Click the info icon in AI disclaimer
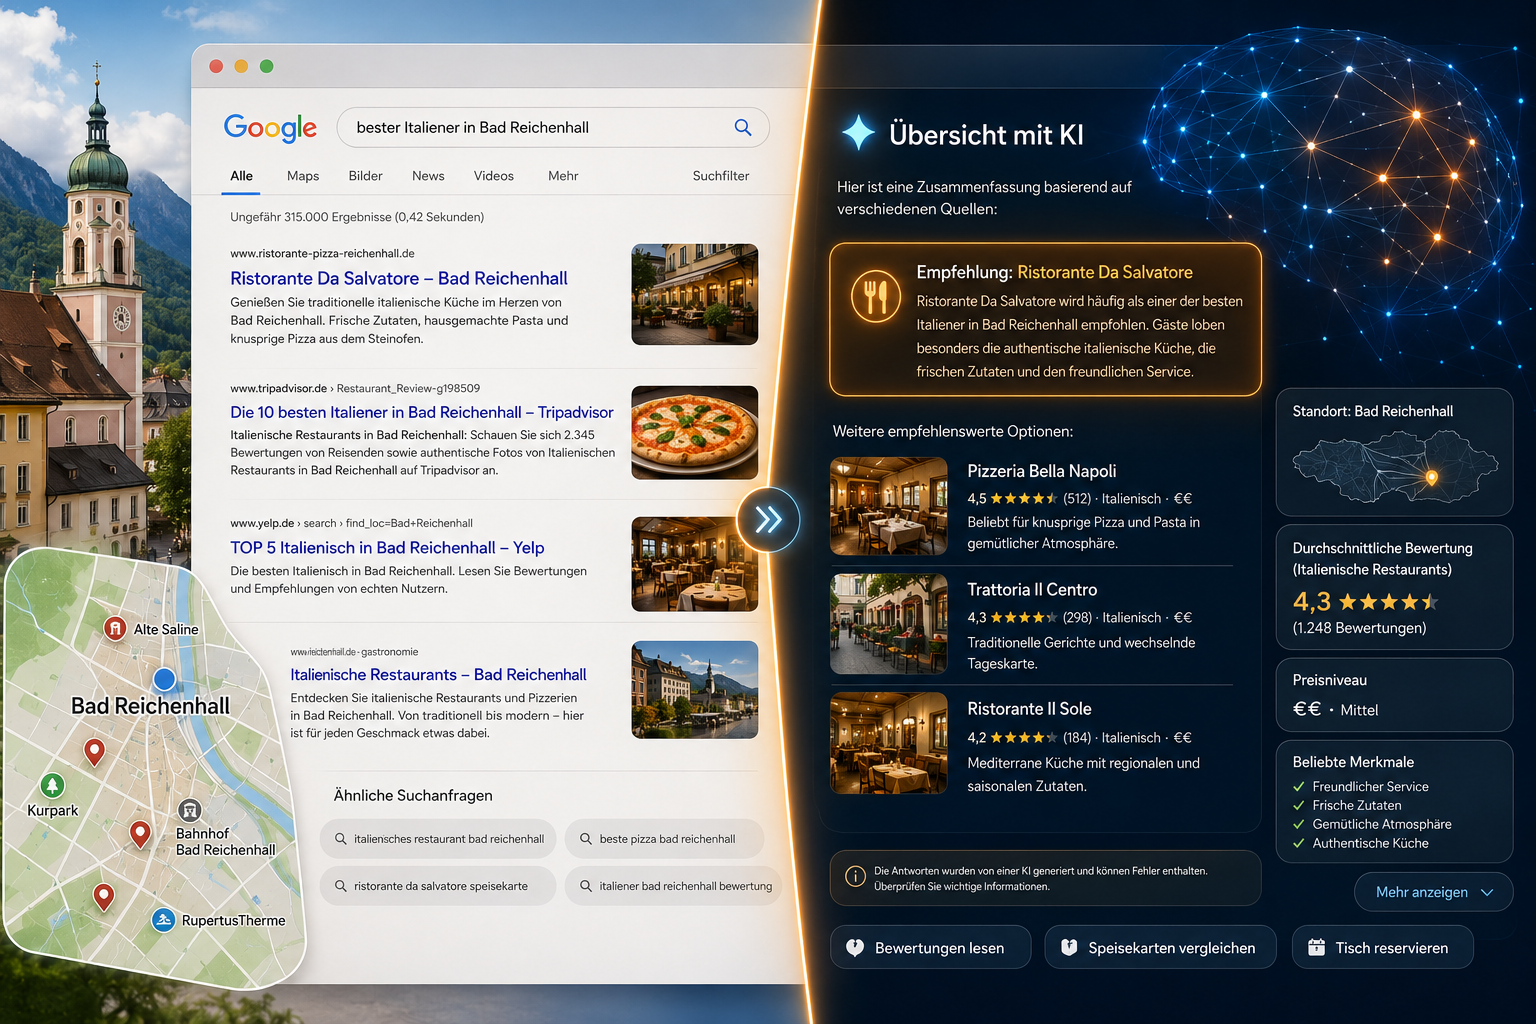The height and width of the screenshot is (1024, 1536). tap(856, 877)
